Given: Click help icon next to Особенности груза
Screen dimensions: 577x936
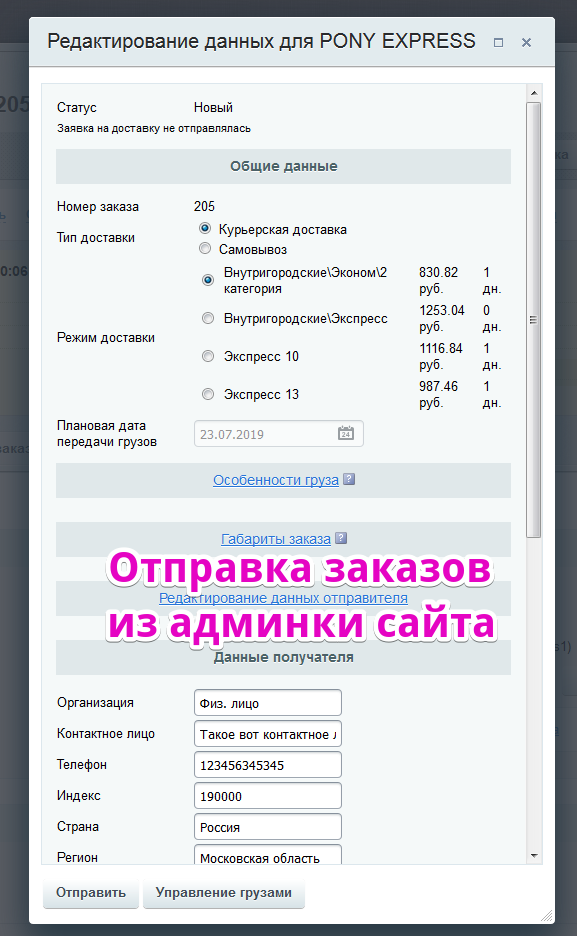Looking at the screenshot, I should click(350, 479).
